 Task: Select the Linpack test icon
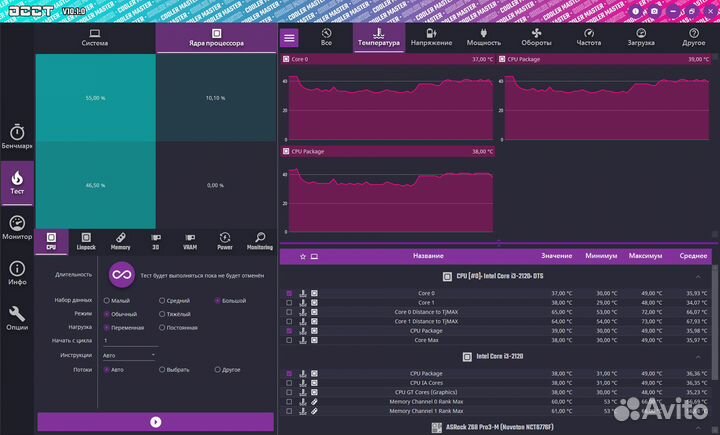click(86, 240)
